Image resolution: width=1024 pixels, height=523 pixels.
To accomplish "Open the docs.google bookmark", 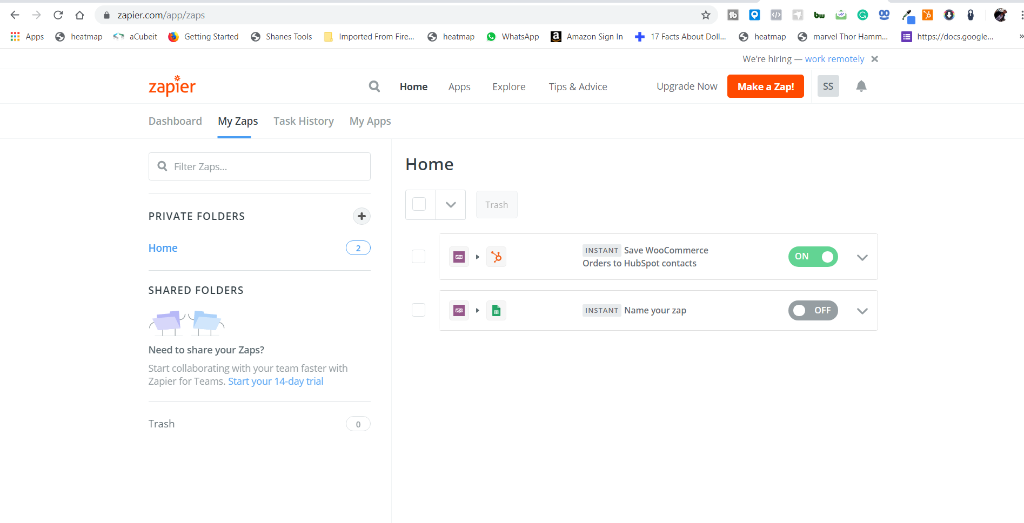I will coord(947,37).
